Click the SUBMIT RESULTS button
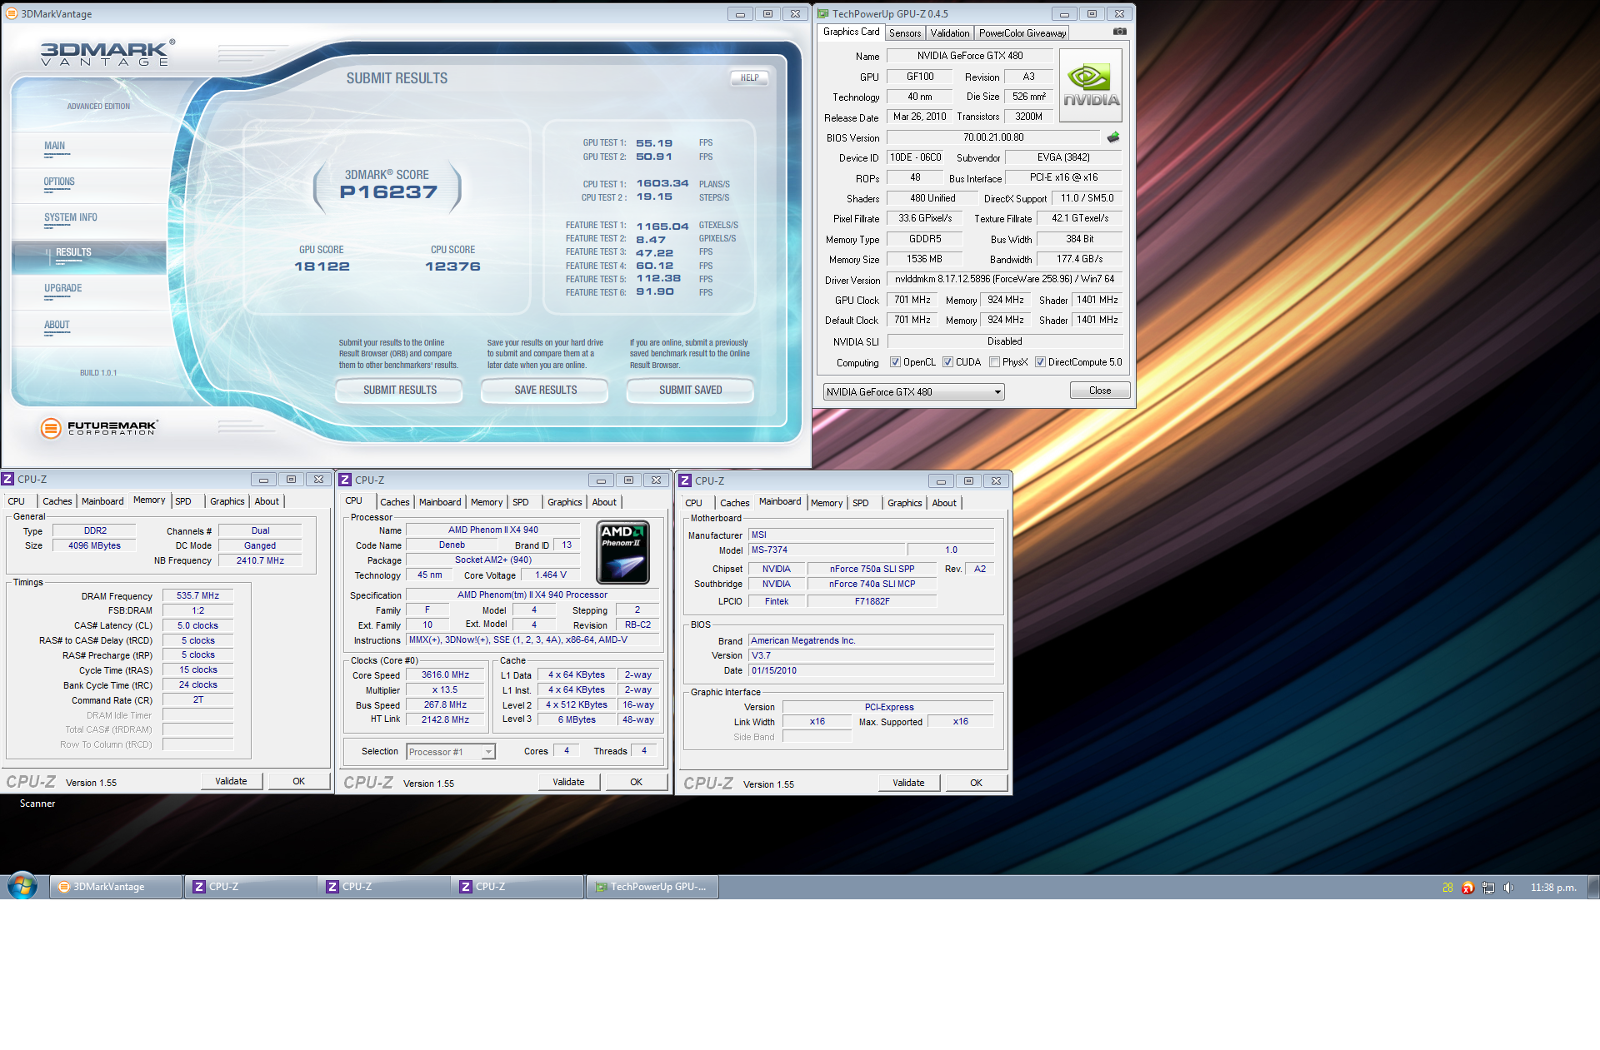 point(400,390)
